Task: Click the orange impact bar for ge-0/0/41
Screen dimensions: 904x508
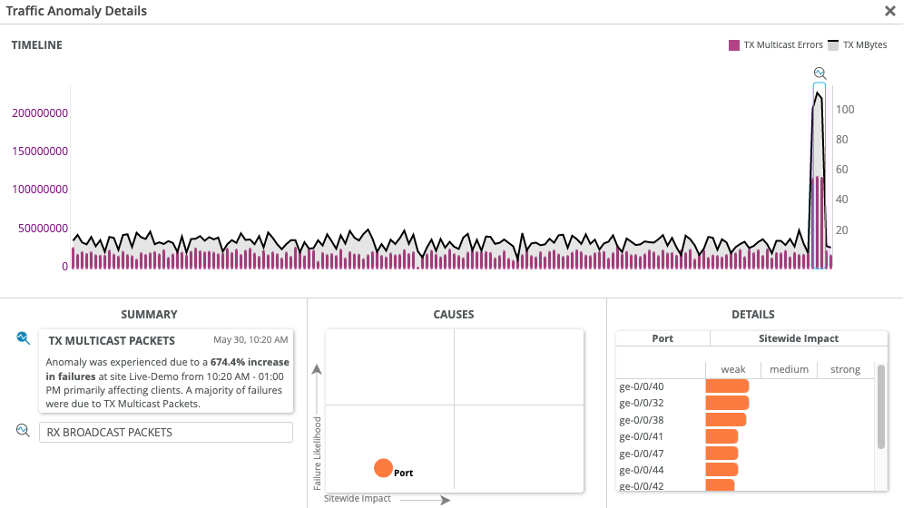Action: click(x=722, y=436)
